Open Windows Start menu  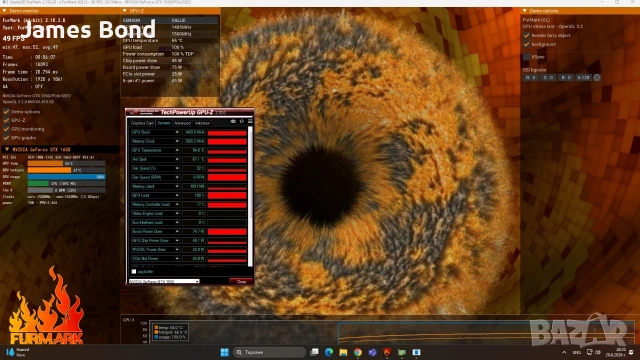224,352
